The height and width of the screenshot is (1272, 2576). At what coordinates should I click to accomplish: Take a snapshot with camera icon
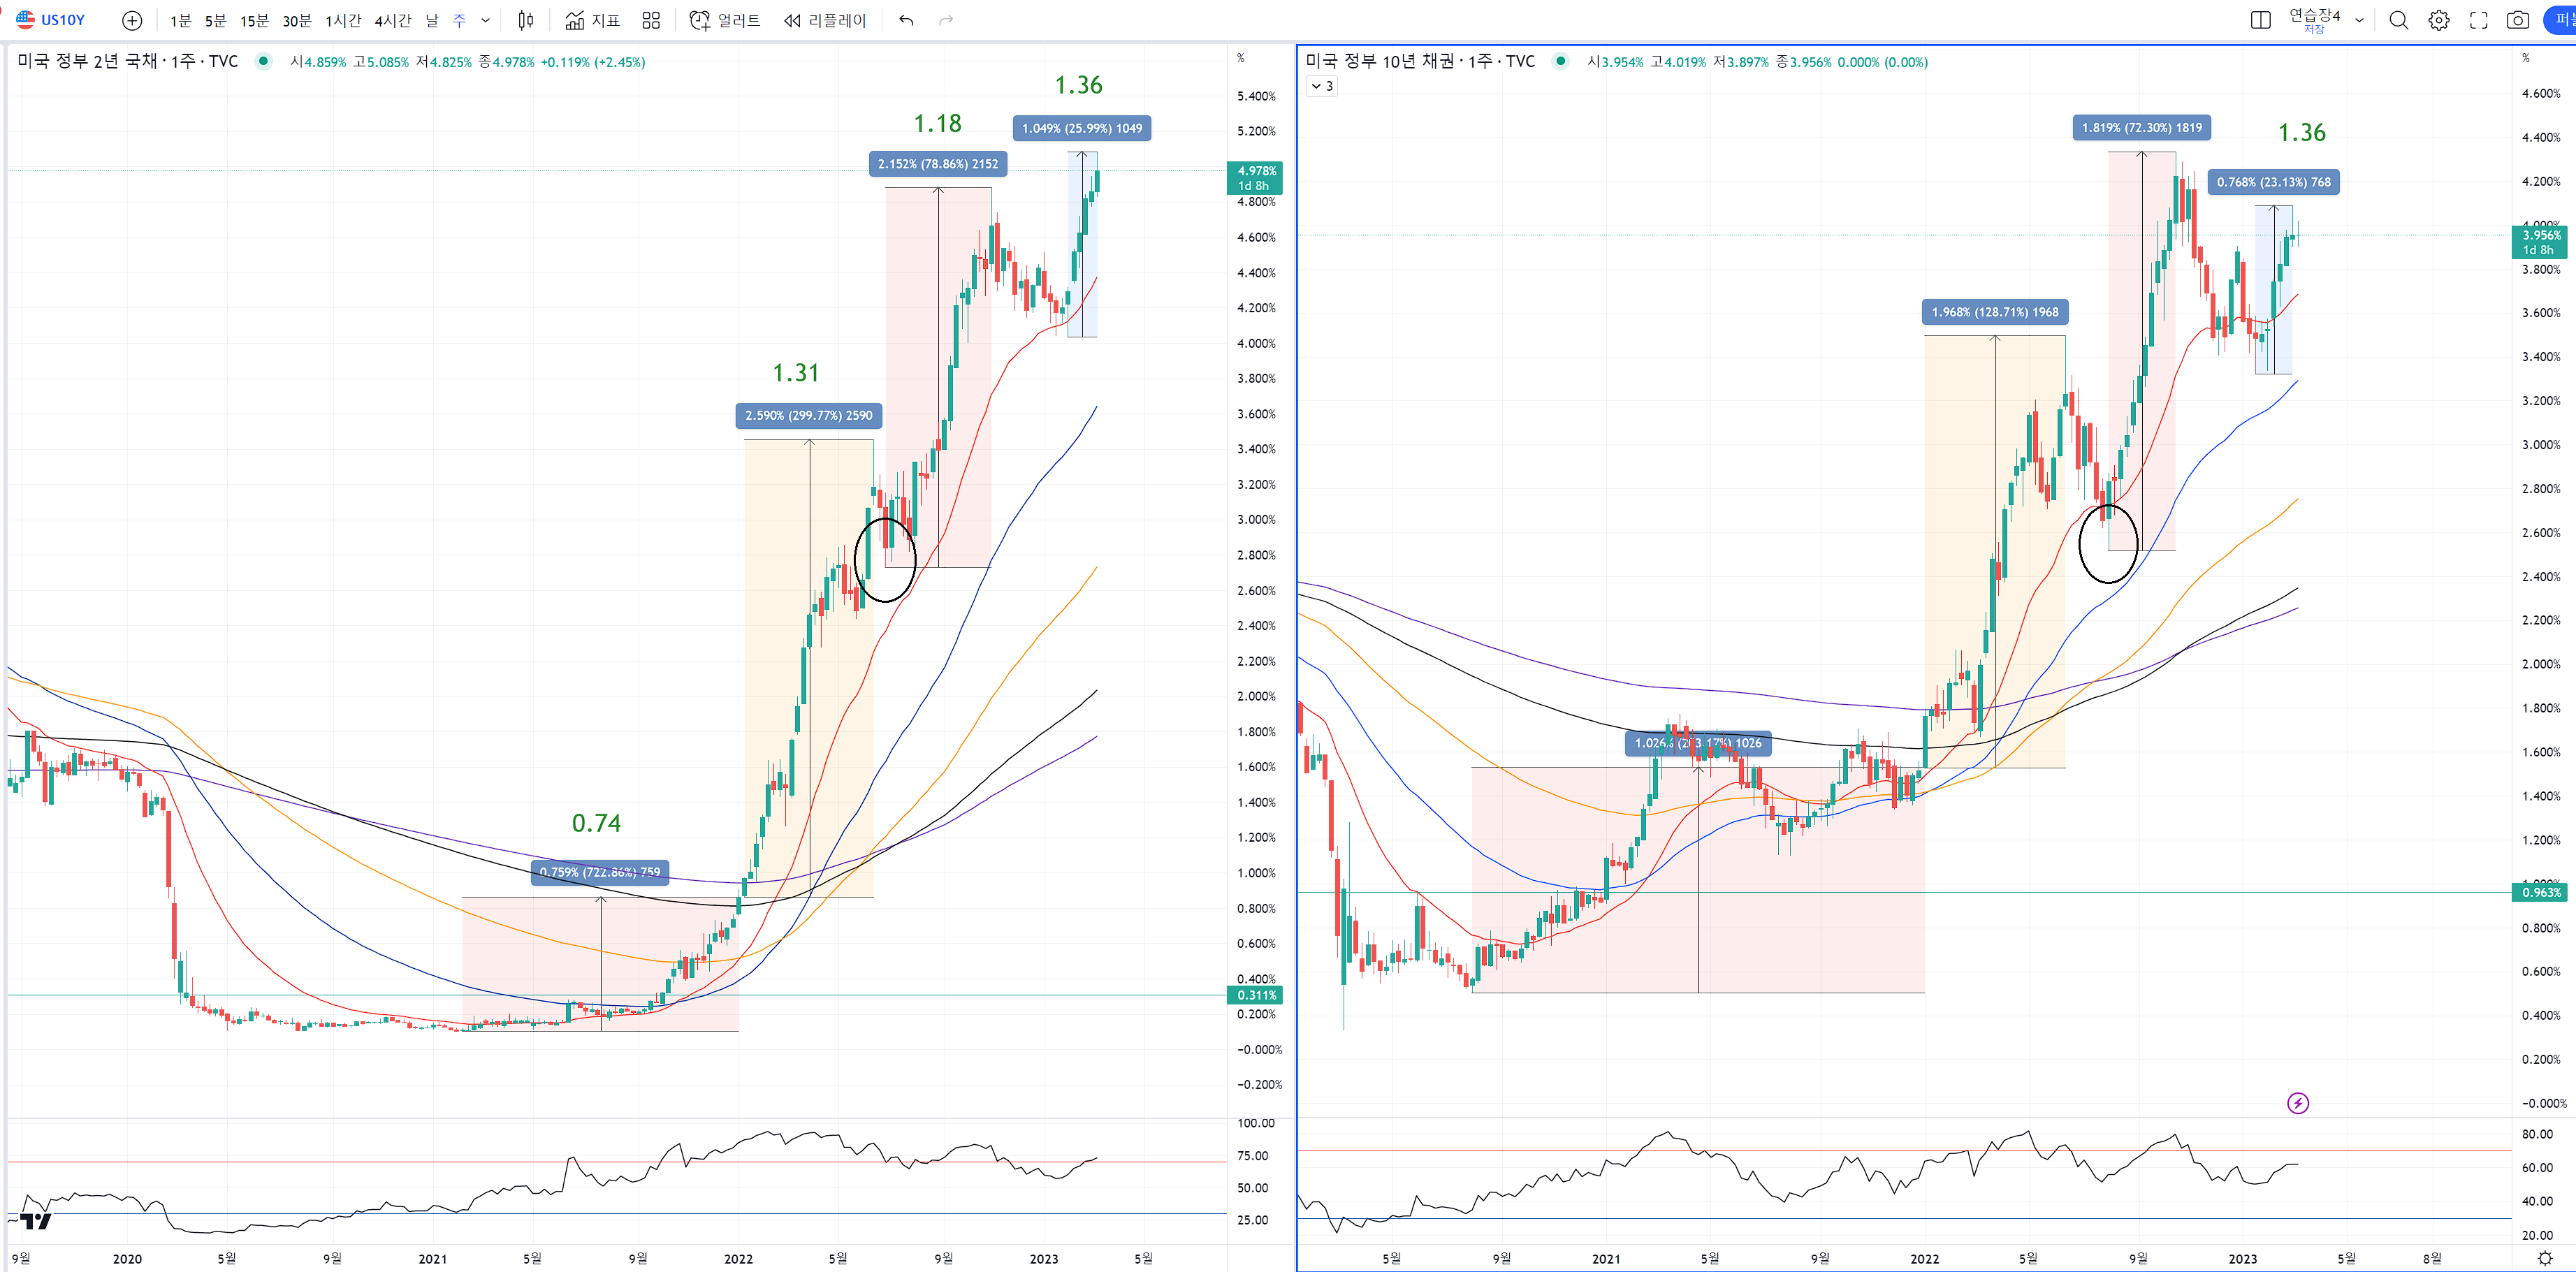click(x=2518, y=20)
